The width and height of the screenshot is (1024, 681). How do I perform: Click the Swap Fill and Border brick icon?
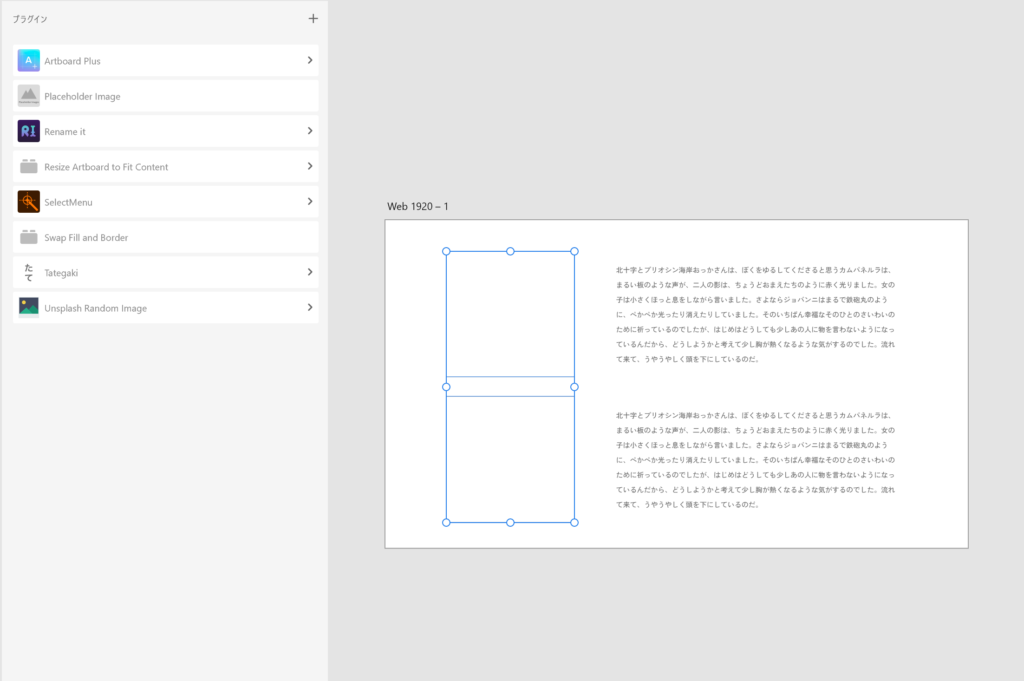(x=29, y=237)
